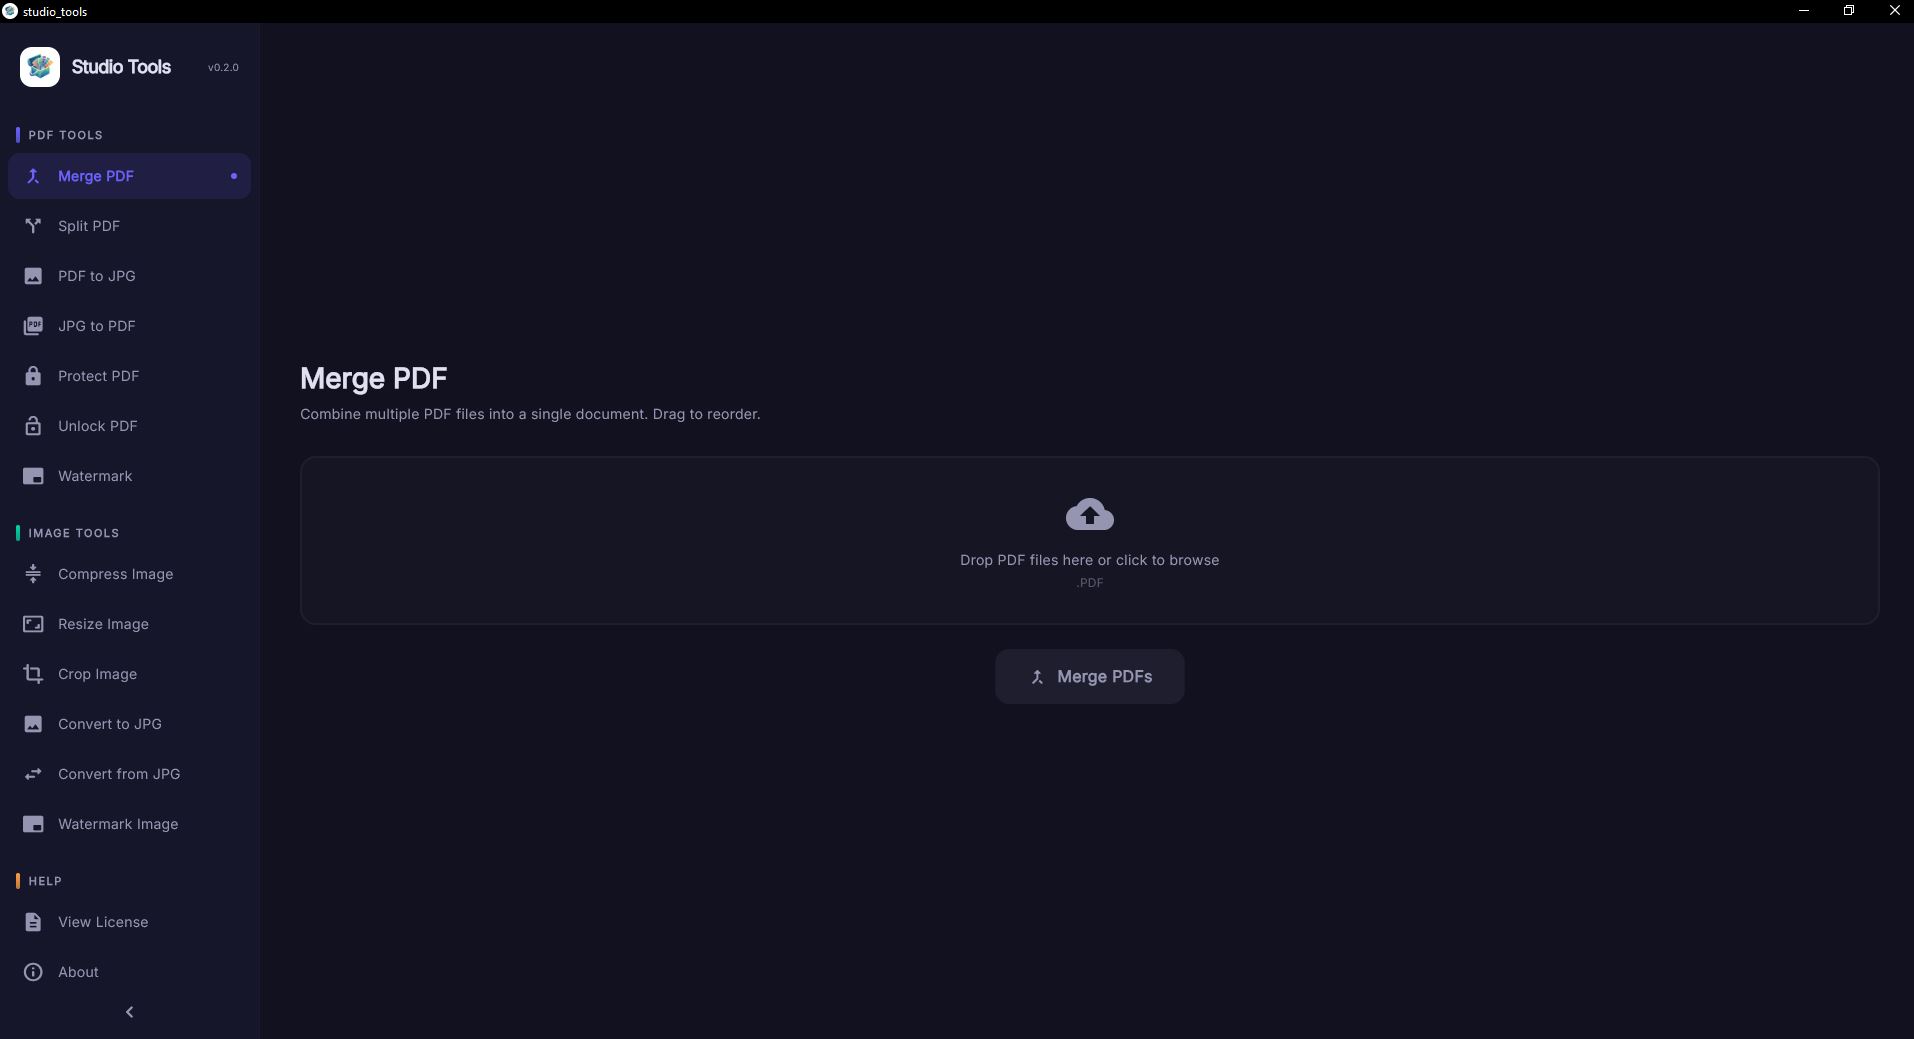Open the Watermark Image tool

coord(117,824)
